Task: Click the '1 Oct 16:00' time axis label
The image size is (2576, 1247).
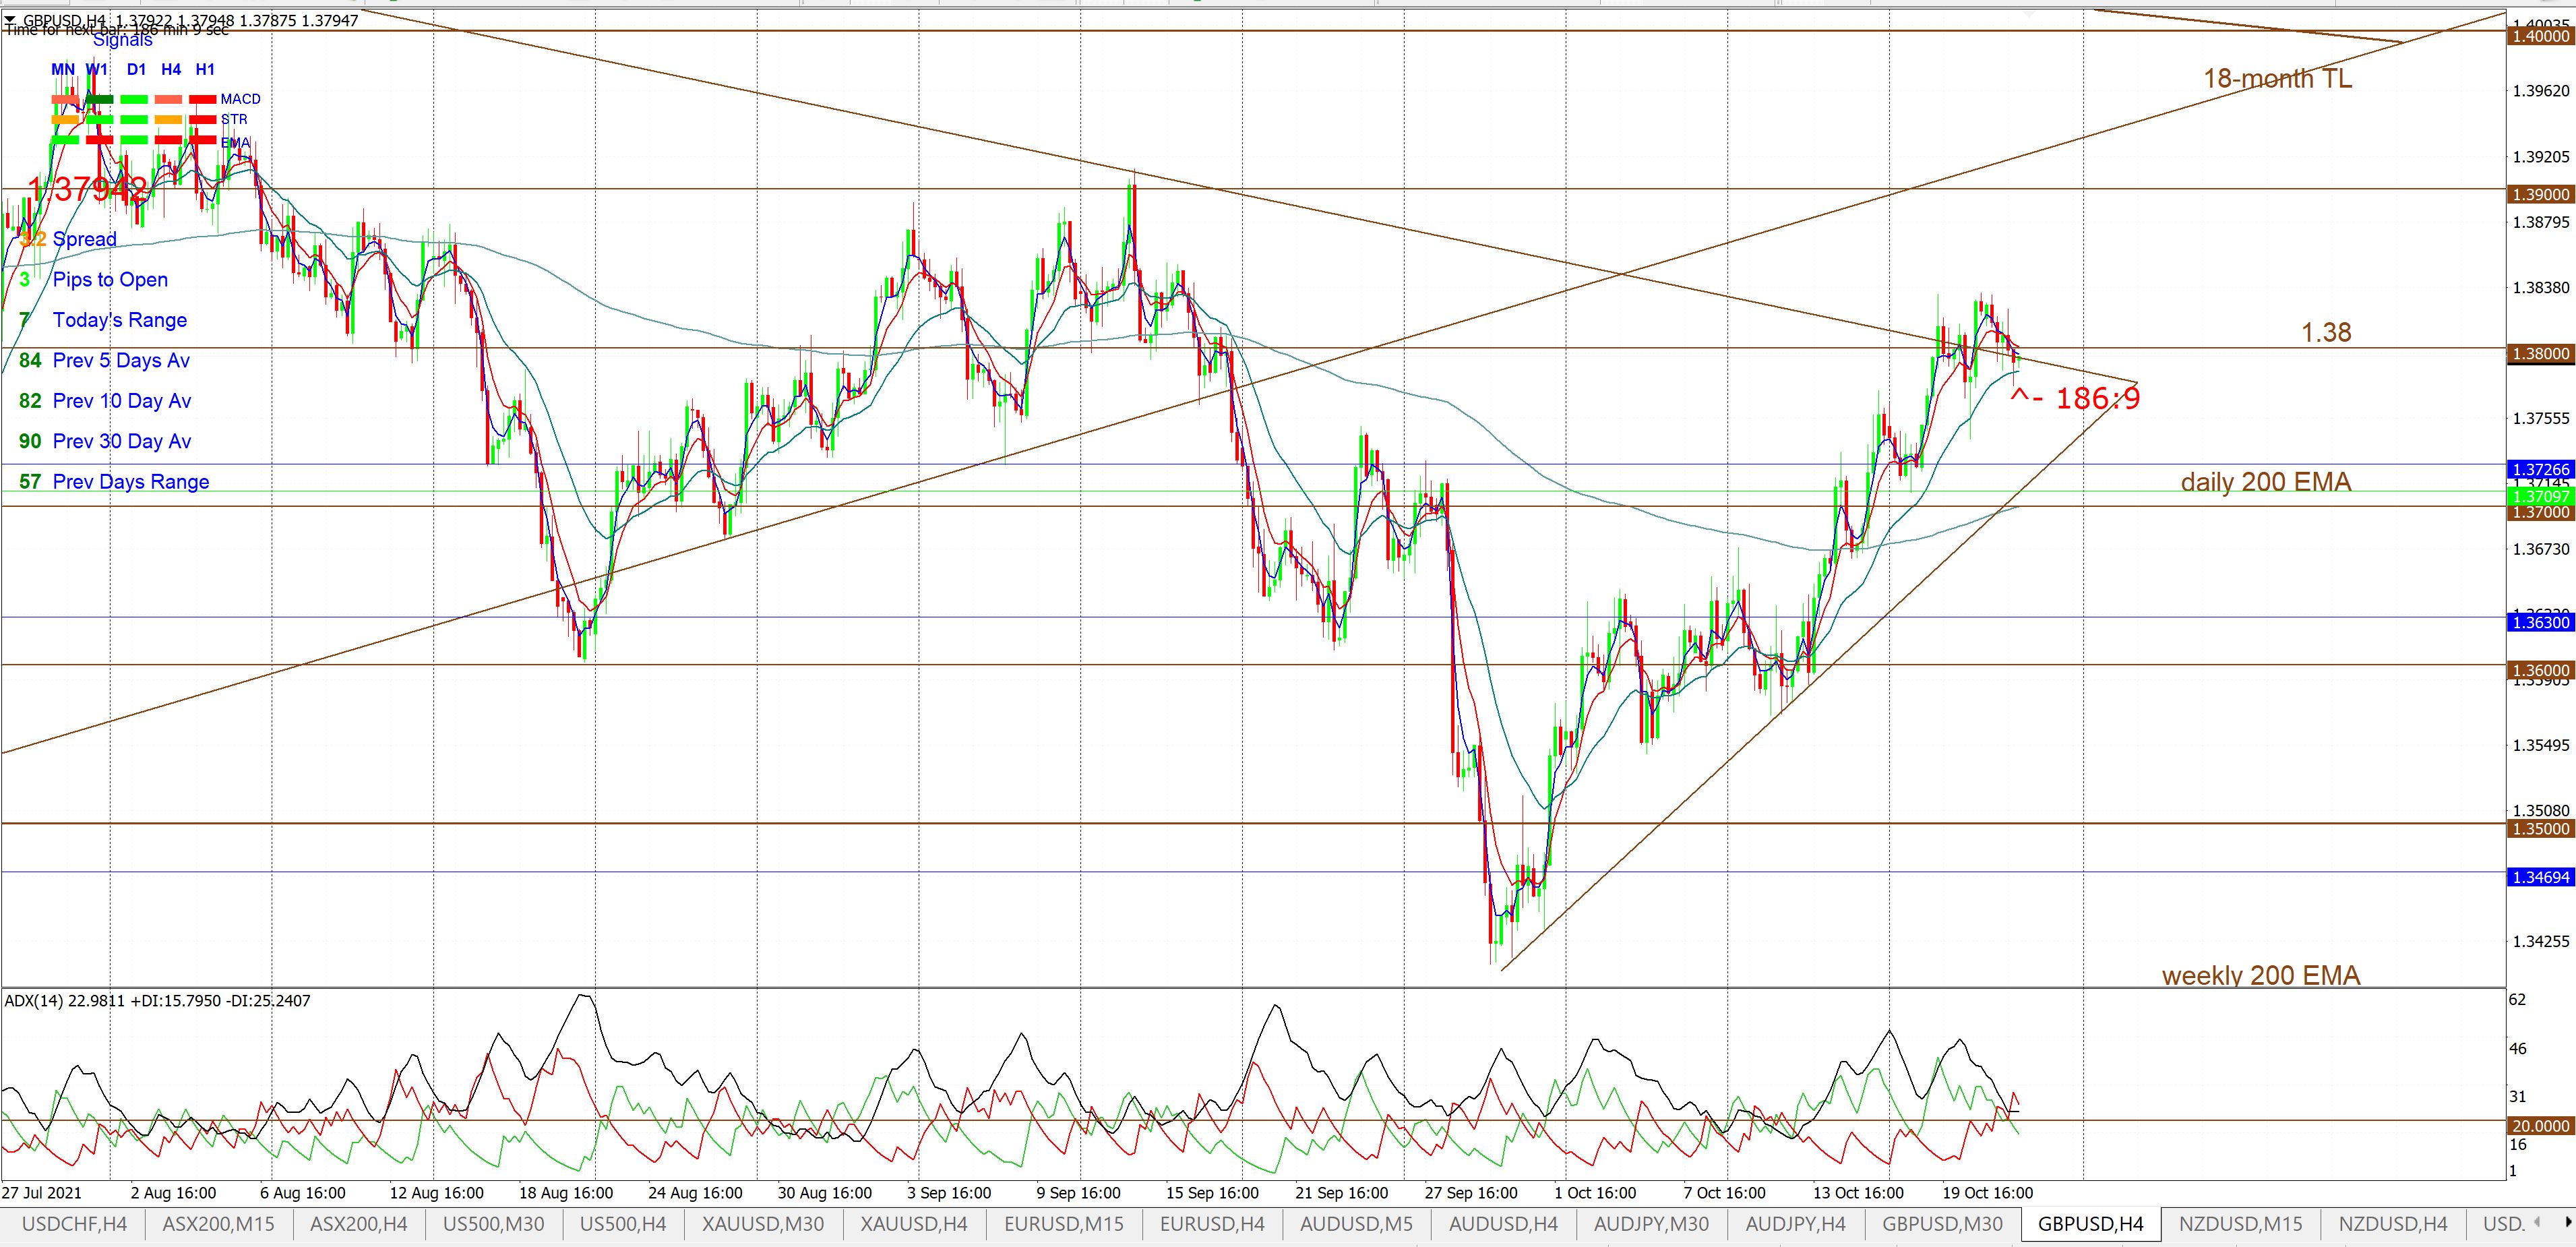Action: [x=1595, y=1193]
